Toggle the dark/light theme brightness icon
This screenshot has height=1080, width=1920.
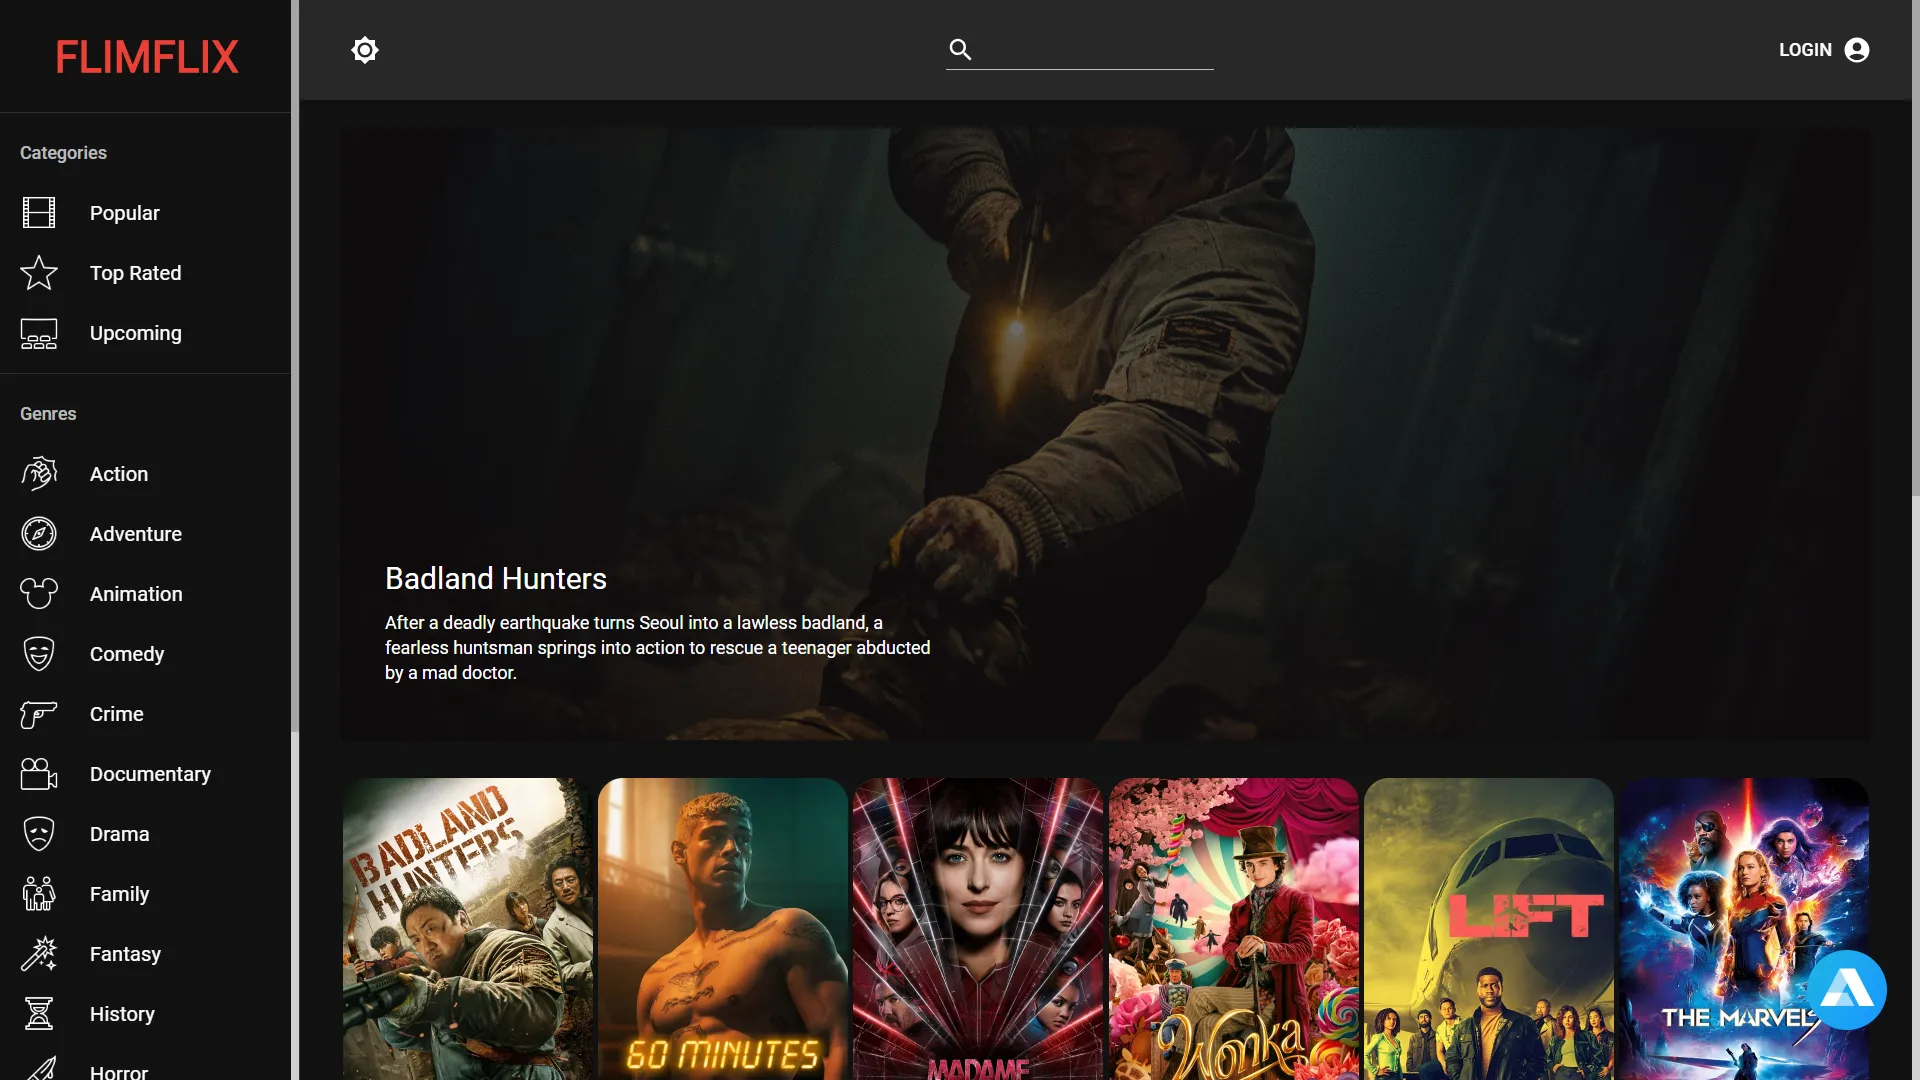point(365,50)
